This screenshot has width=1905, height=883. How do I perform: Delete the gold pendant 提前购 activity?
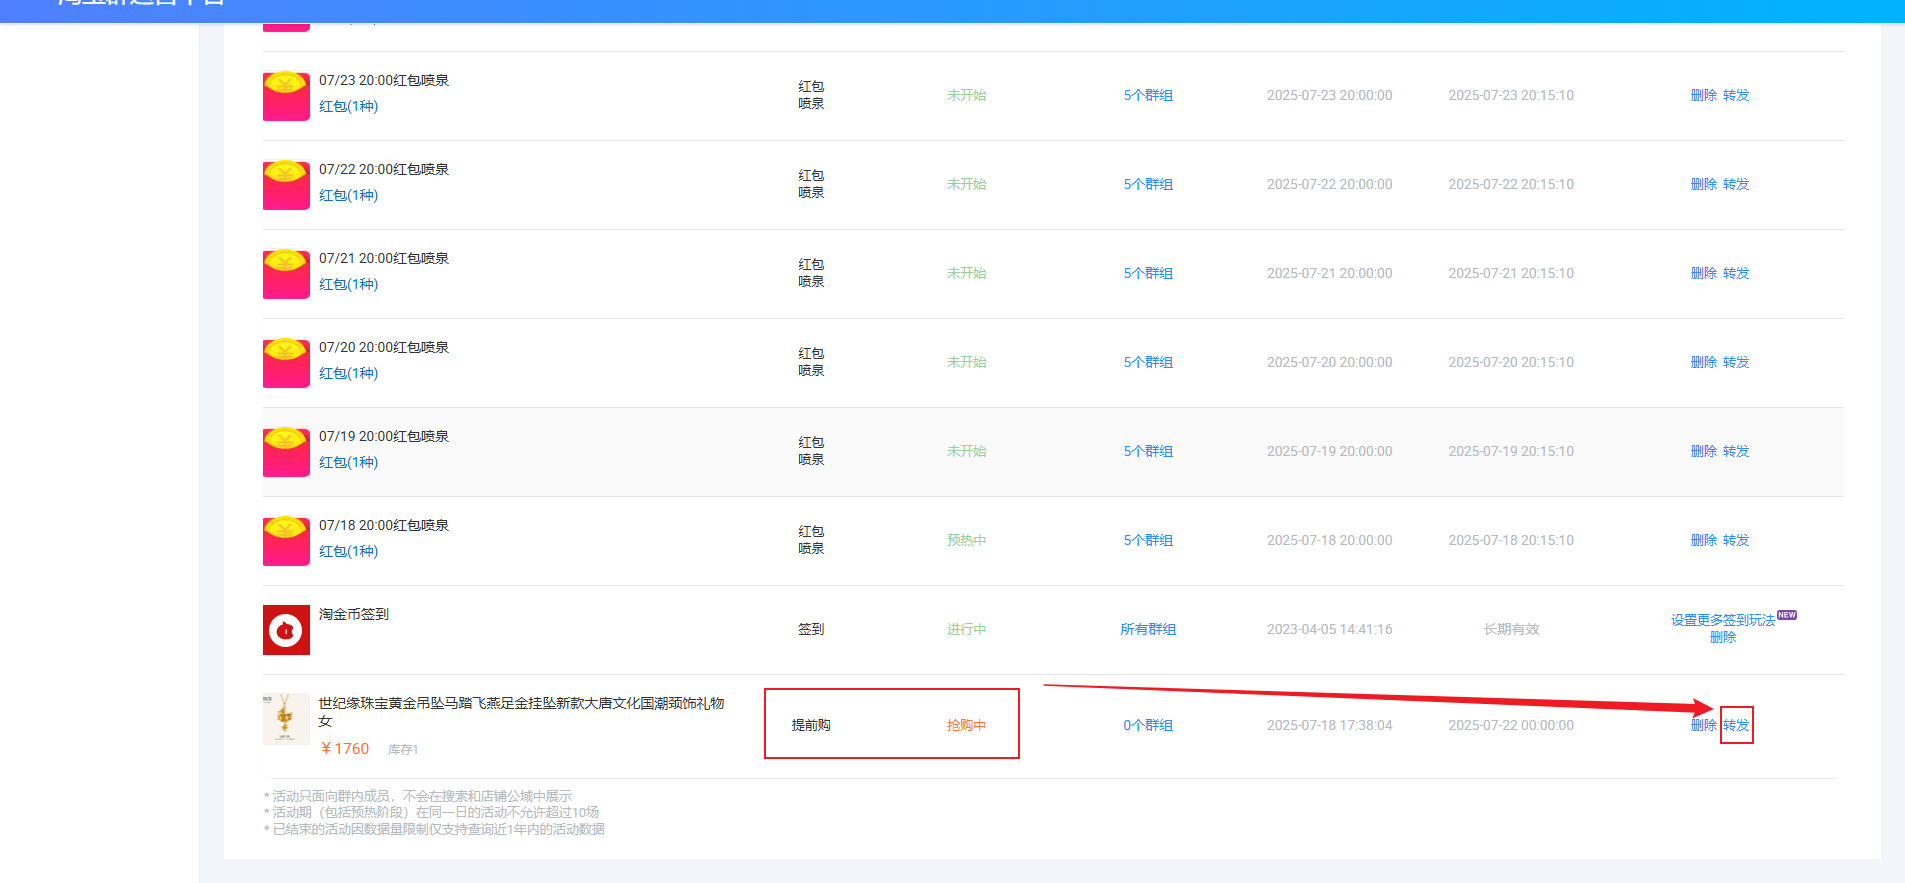pyautogui.click(x=1703, y=725)
